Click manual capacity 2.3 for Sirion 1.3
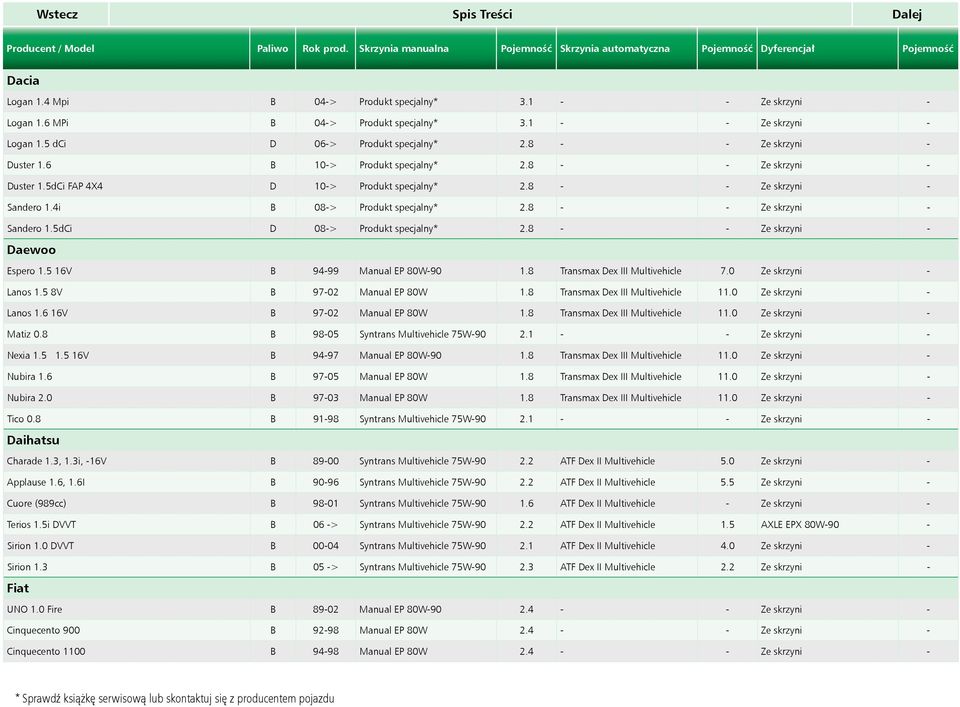 click(526, 567)
